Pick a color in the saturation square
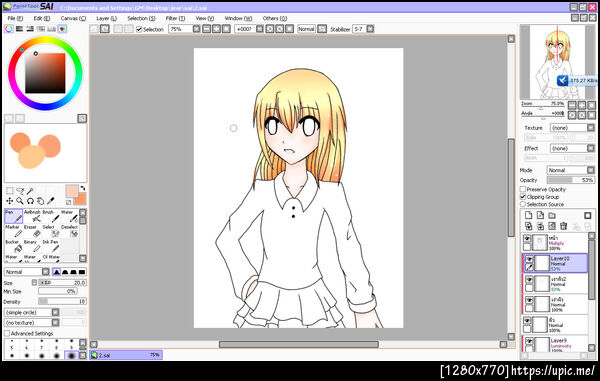Image resolution: width=600 pixels, height=381 pixels. [45, 73]
